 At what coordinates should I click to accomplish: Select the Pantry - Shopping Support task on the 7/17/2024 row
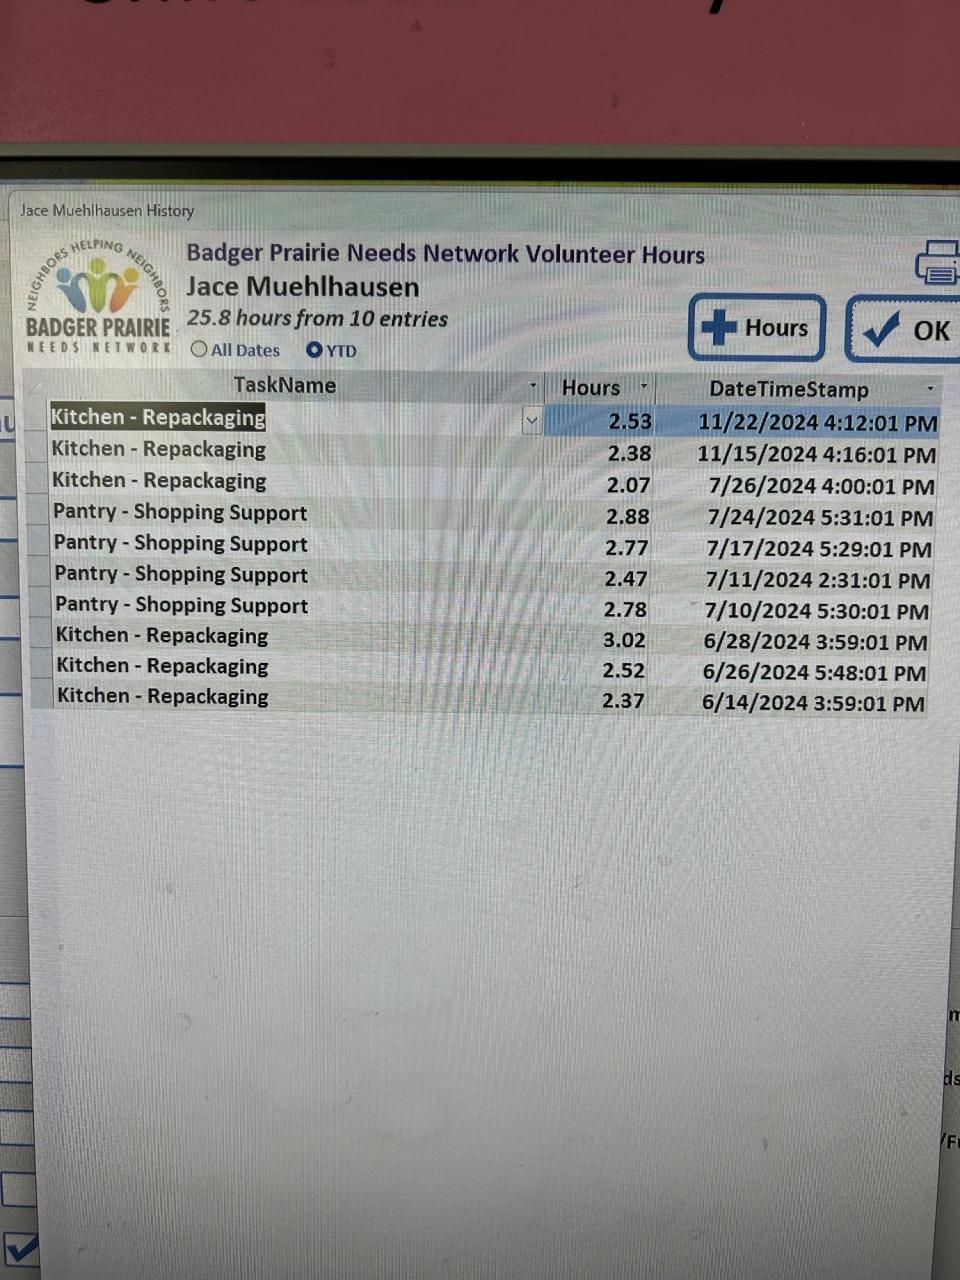pyautogui.click(x=181, y=543)
